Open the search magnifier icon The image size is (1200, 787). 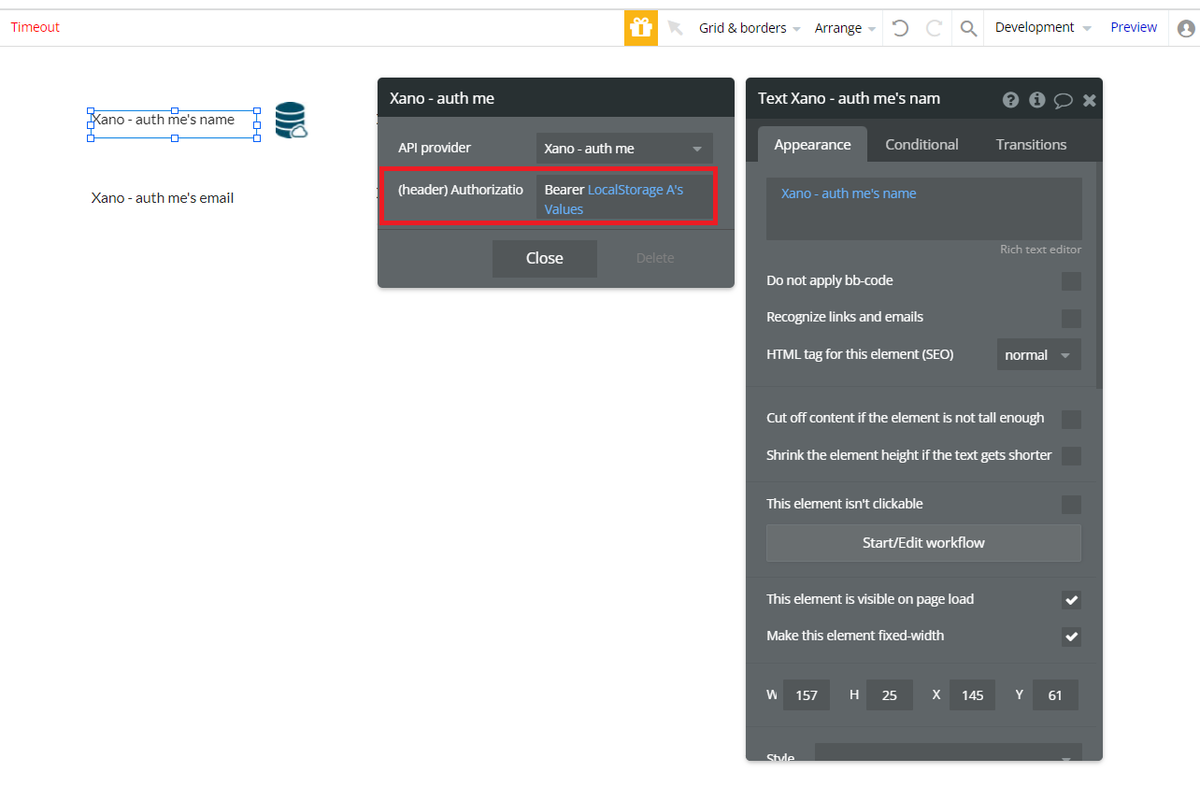point(968,28)
